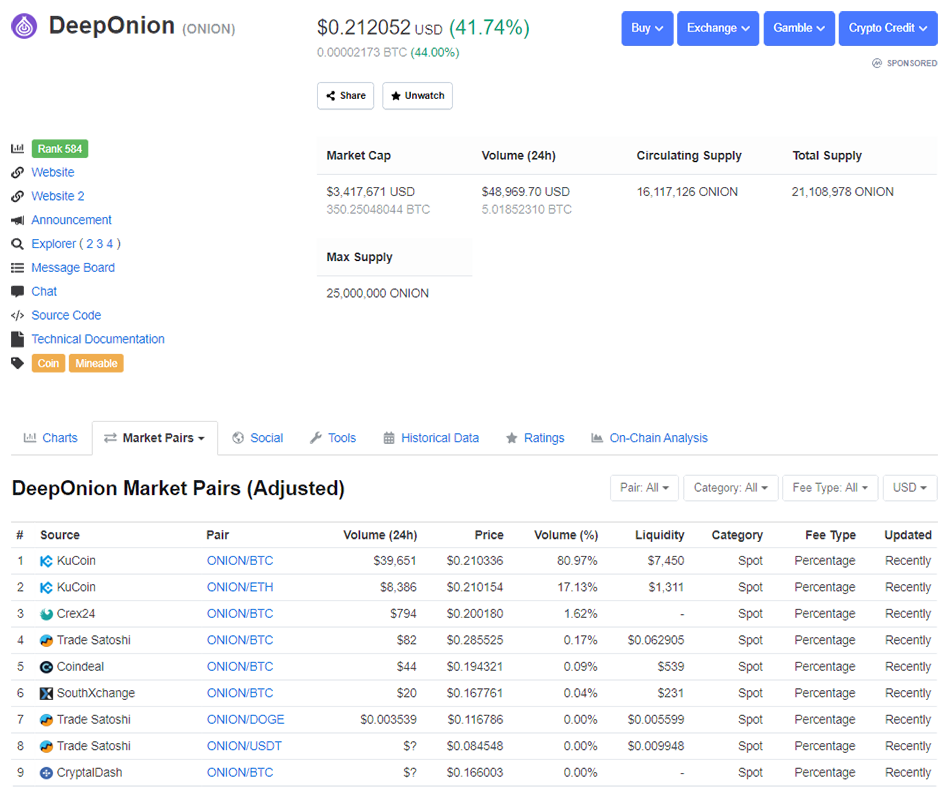Click the code brackets icon beside Source Code

tap(18, 316)
